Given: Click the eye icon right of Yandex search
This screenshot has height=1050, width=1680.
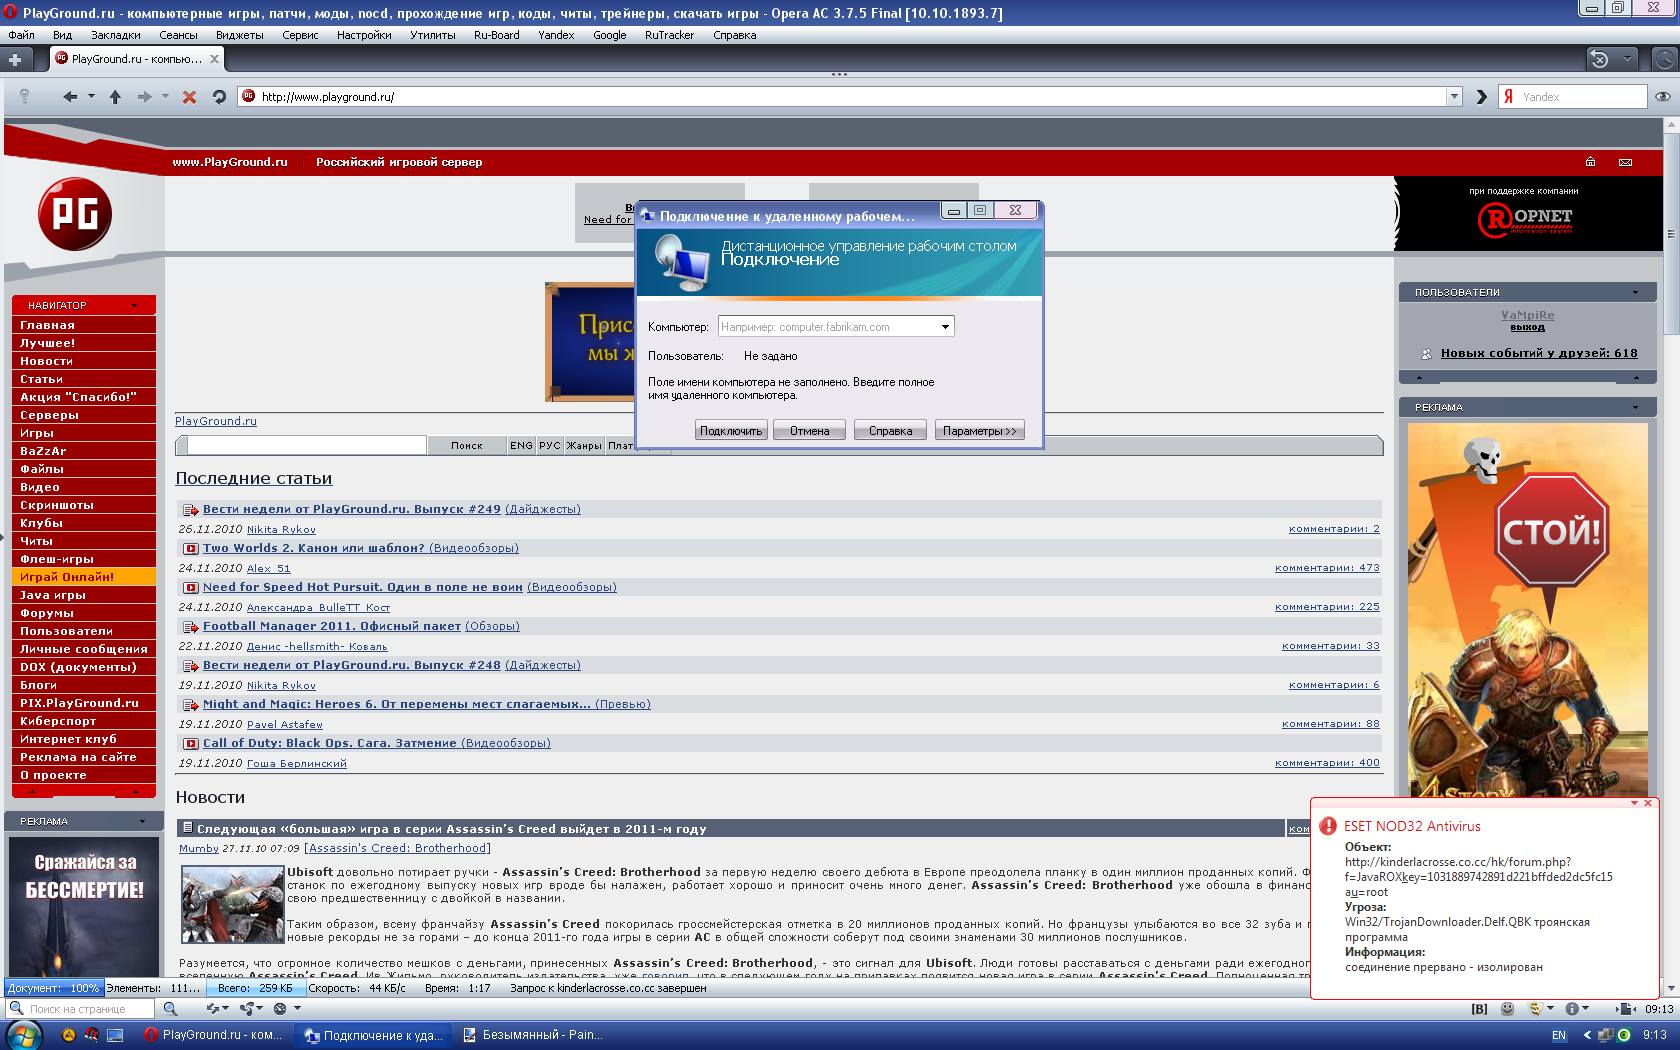Looking at the screenshot, I should point(1662,97).
